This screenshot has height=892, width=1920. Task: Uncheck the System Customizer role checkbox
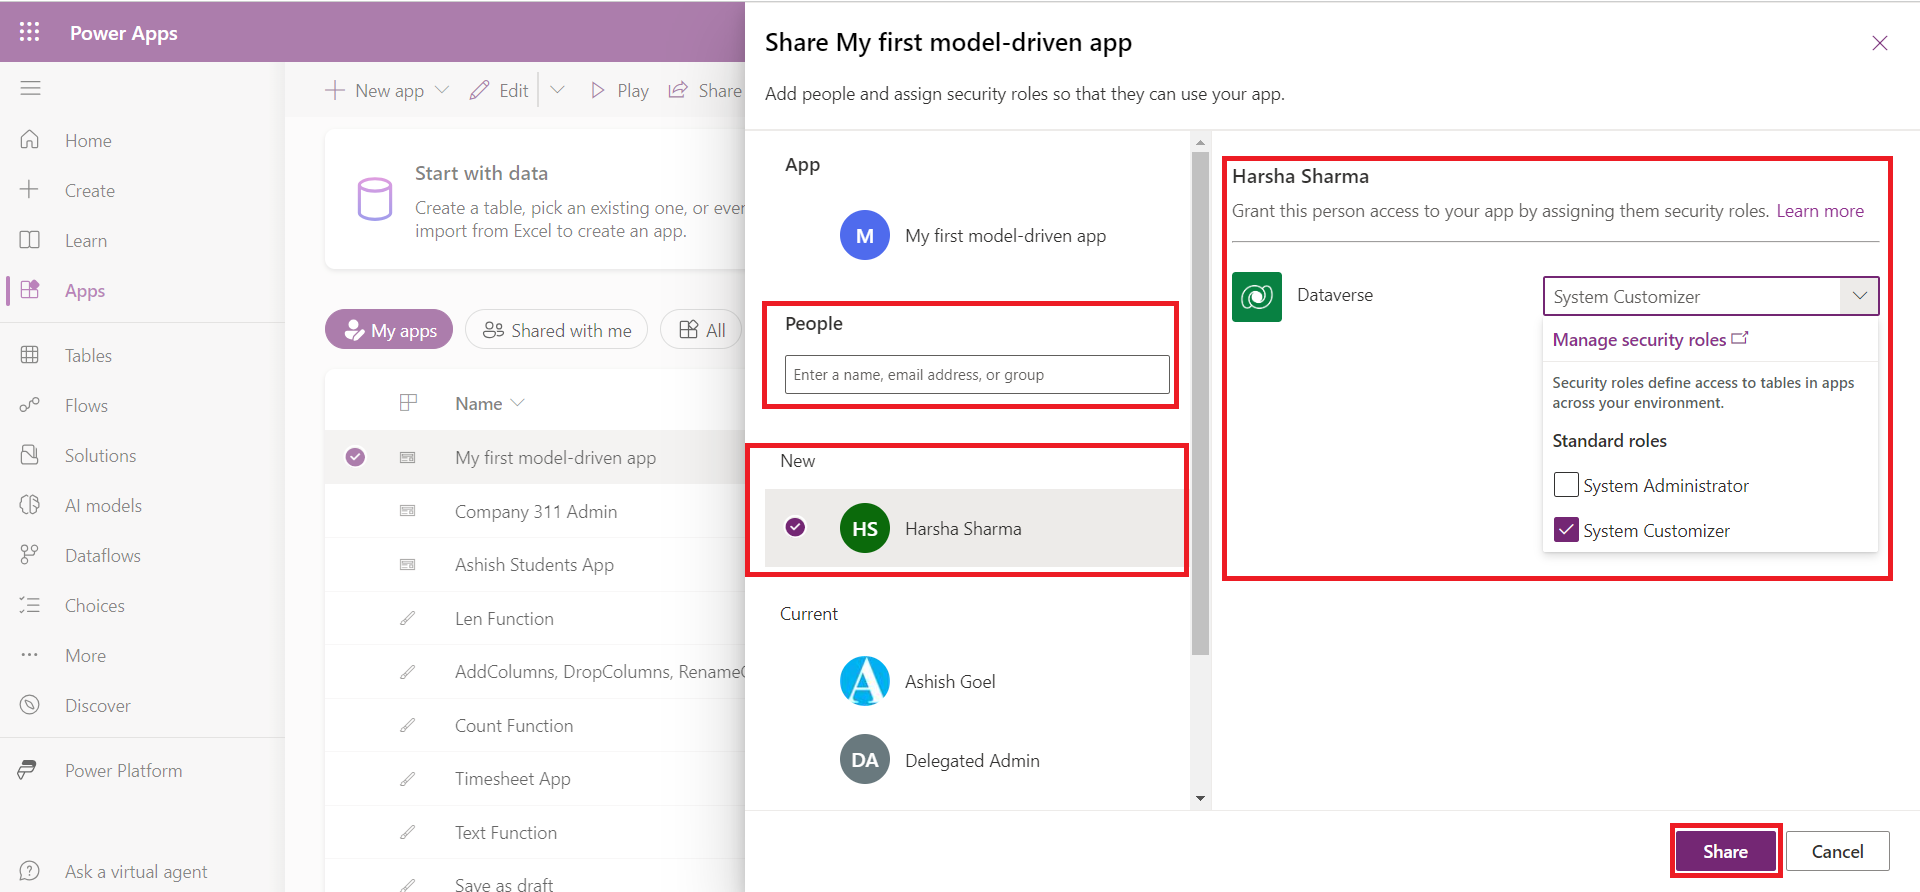[x=1565, y=530]
